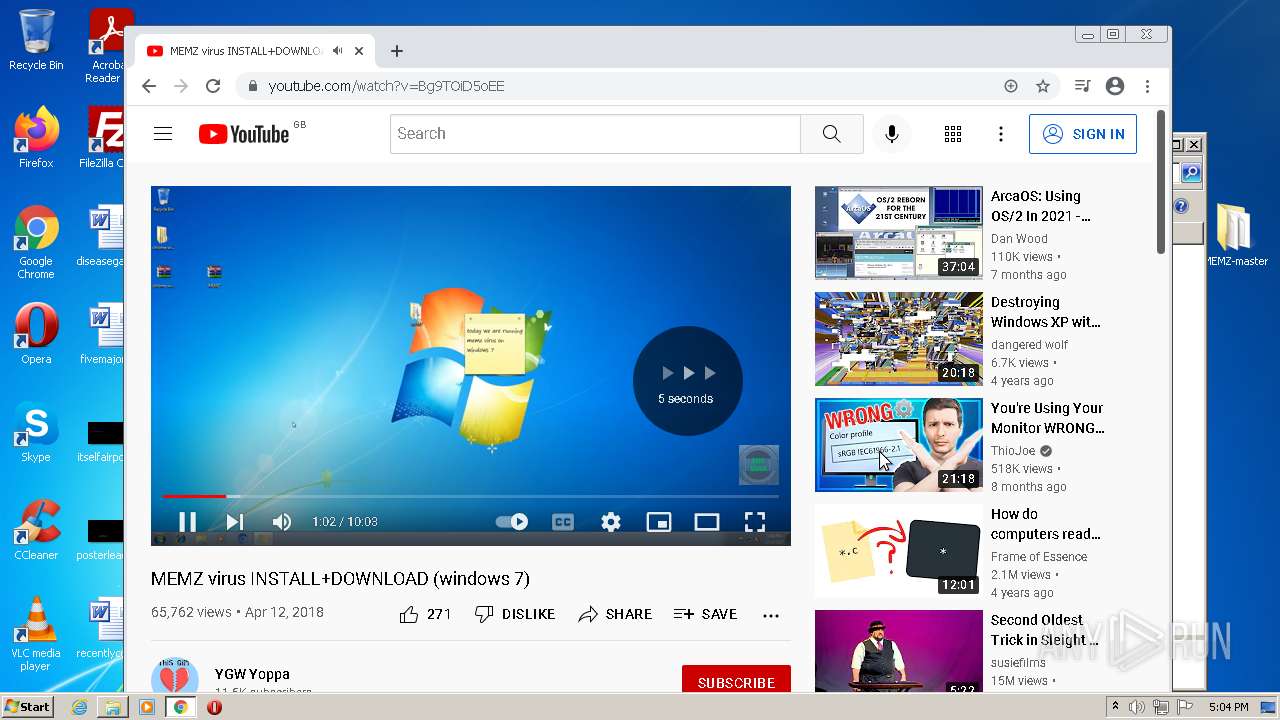Pause the YouTube video
1280x720 pixels.
tap(187, 521)
